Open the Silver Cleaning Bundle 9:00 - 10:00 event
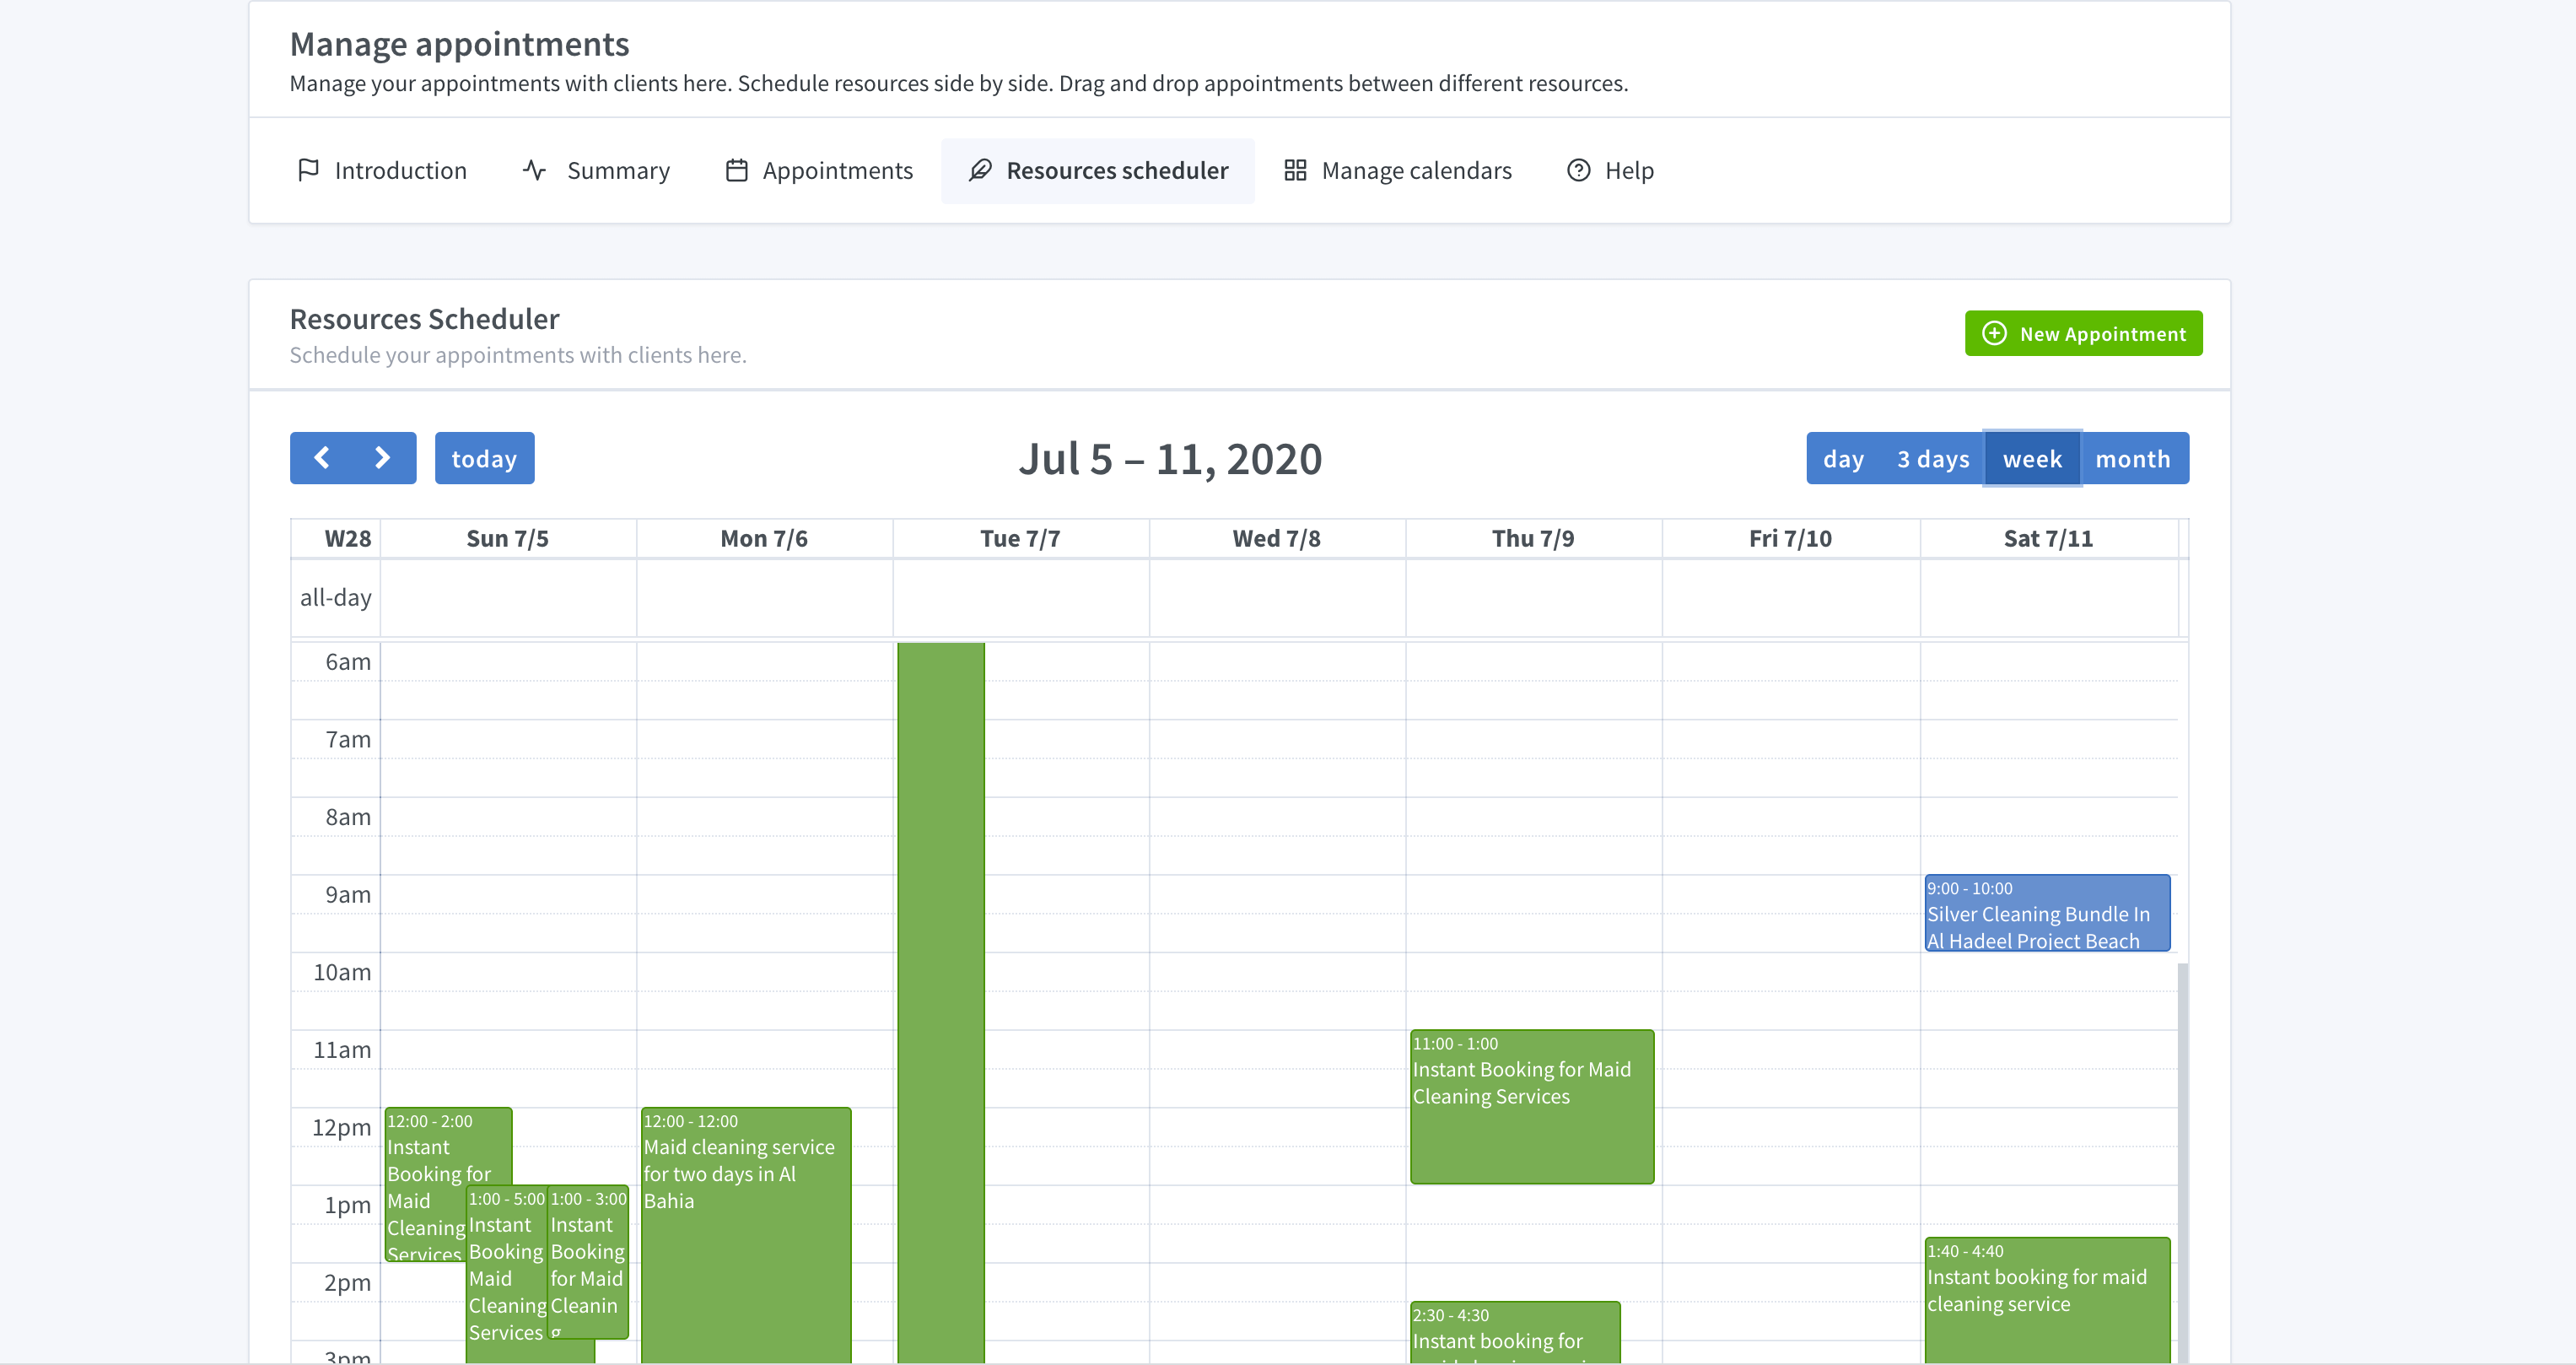The image size is (2576, 1365). coord(2048,913)
